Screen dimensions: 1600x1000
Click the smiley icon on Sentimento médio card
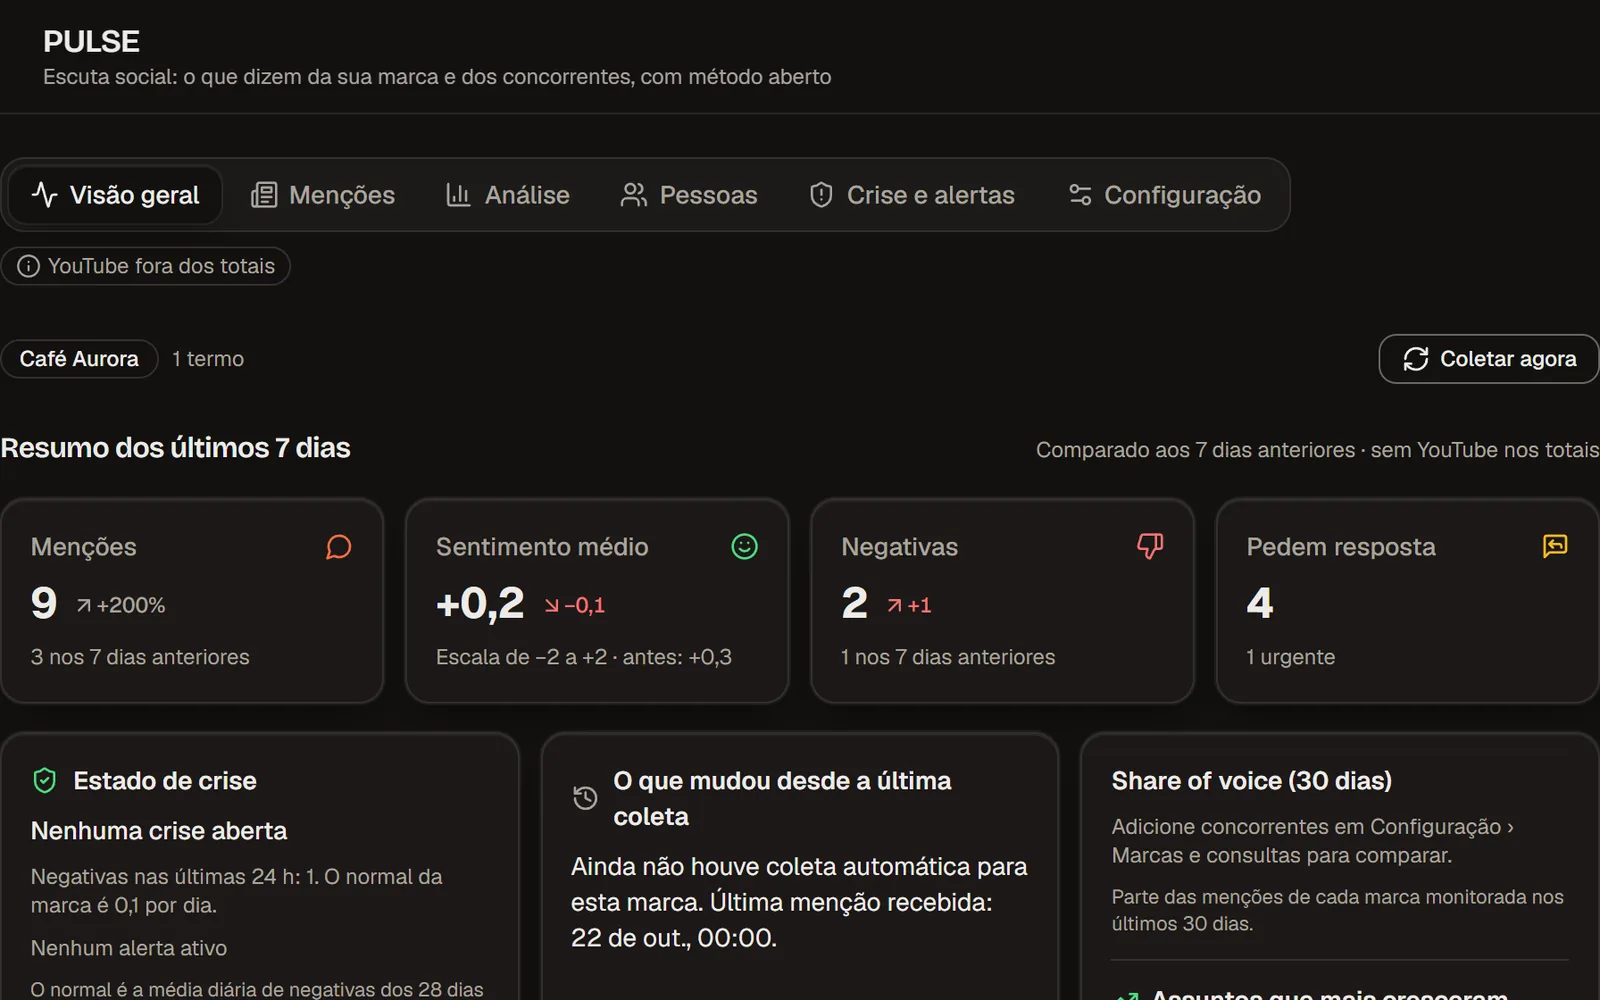pyautogui.click(x=744, y=546)
